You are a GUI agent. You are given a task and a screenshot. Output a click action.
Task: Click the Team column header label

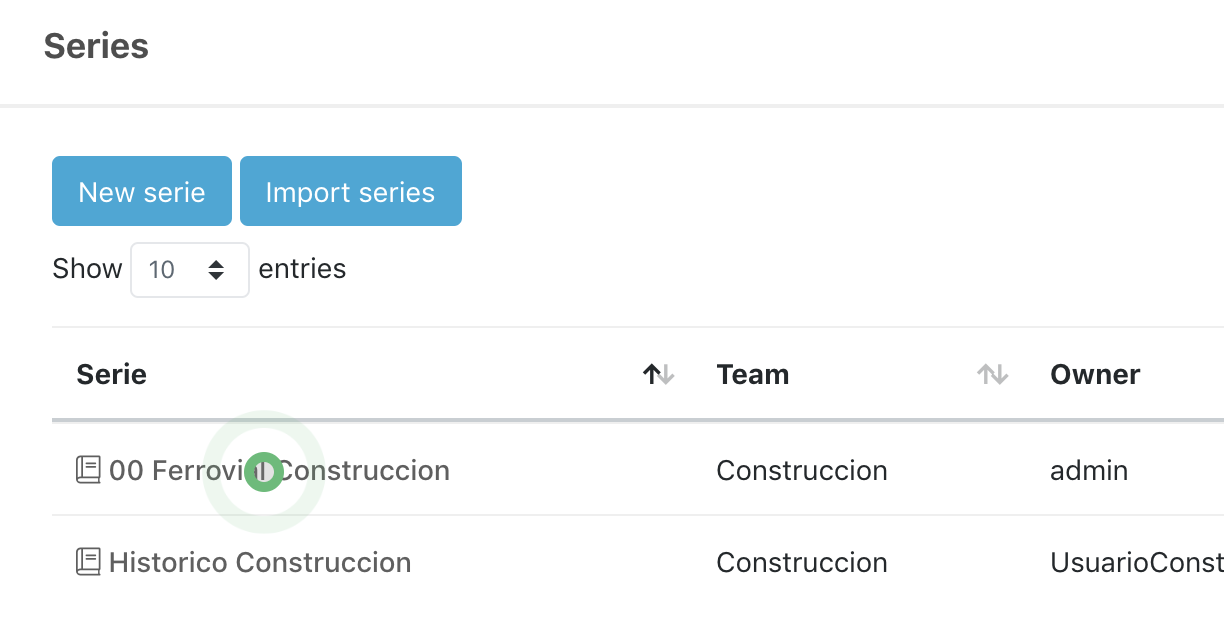(x=753, y=375)
